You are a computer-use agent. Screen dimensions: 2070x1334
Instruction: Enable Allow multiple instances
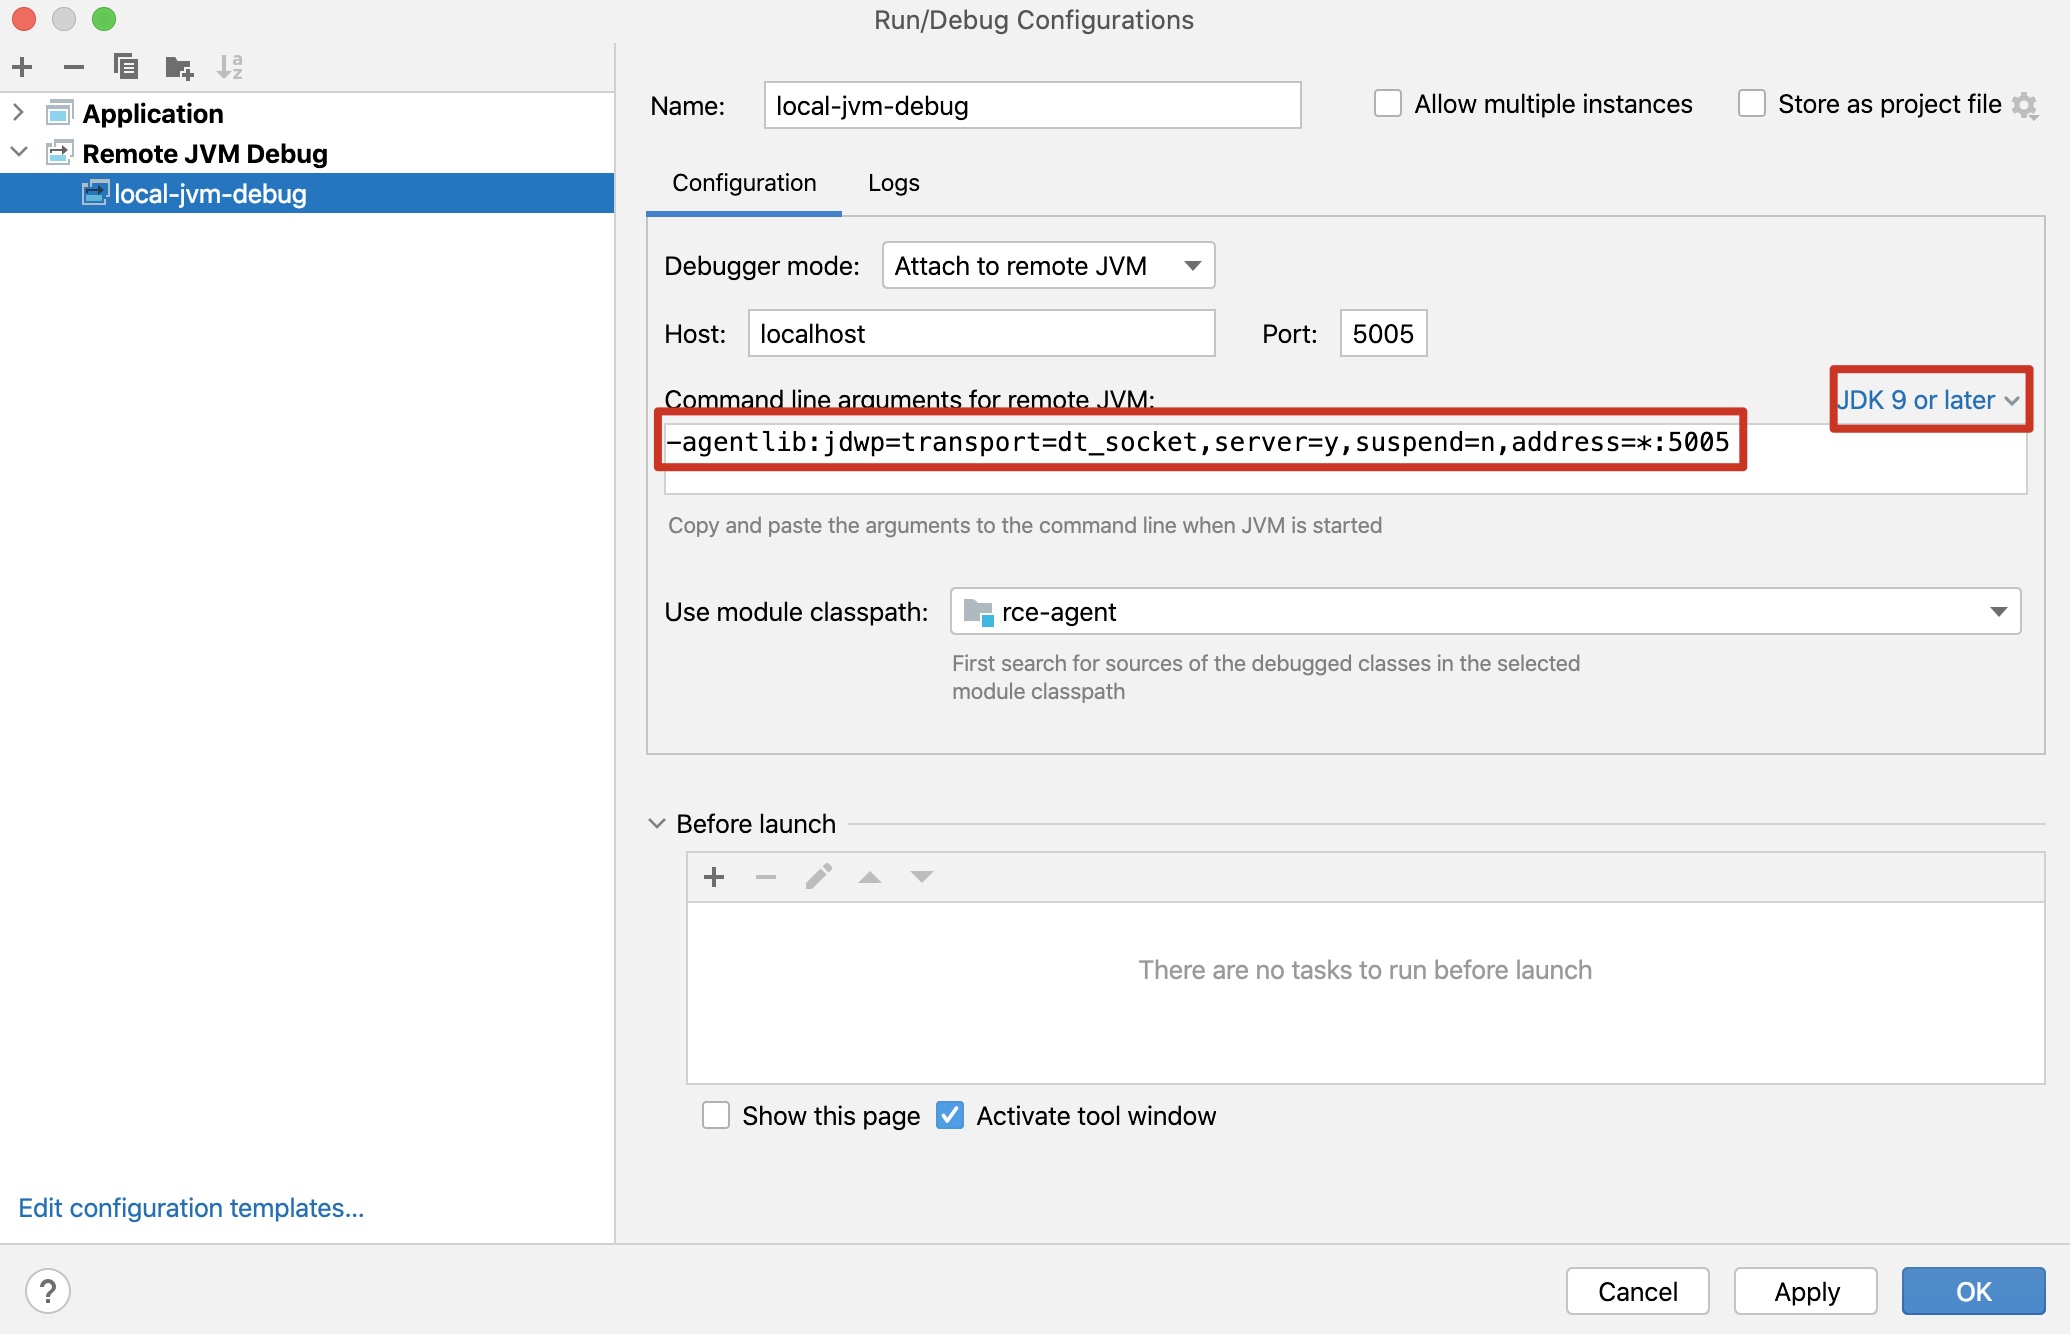click(1388, 104)
